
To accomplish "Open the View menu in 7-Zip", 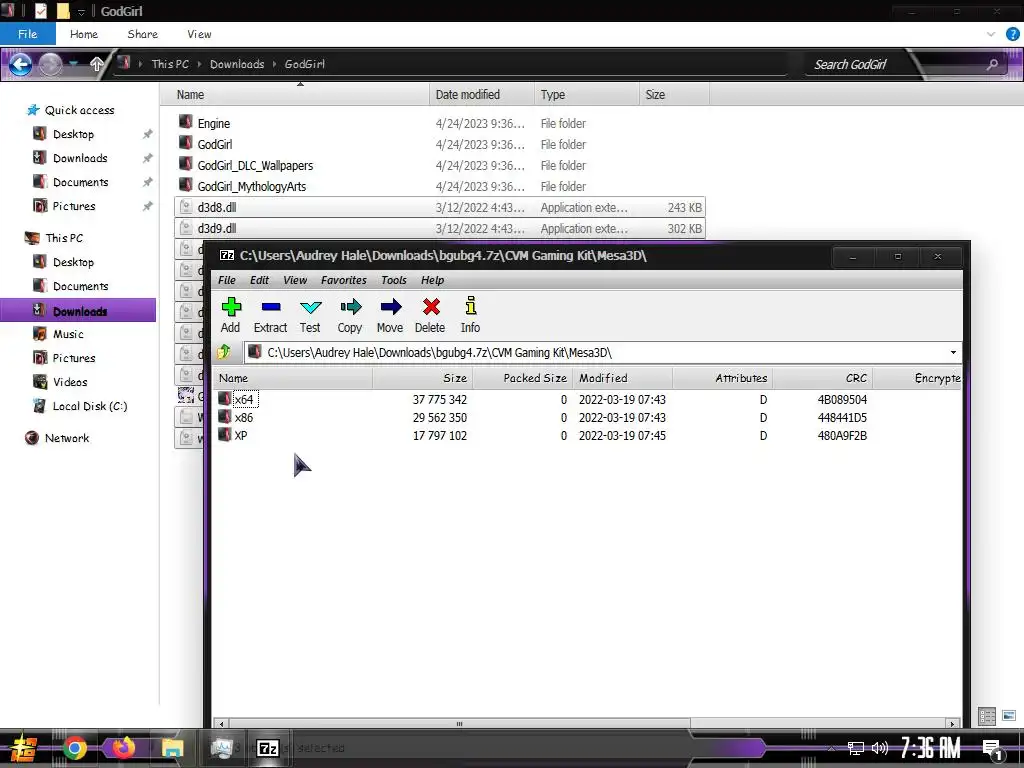I will (x=295, y=280).
